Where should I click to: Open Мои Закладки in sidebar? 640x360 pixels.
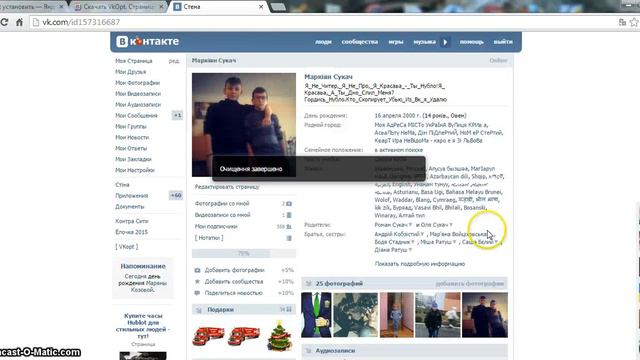click(x=133, y=160)
